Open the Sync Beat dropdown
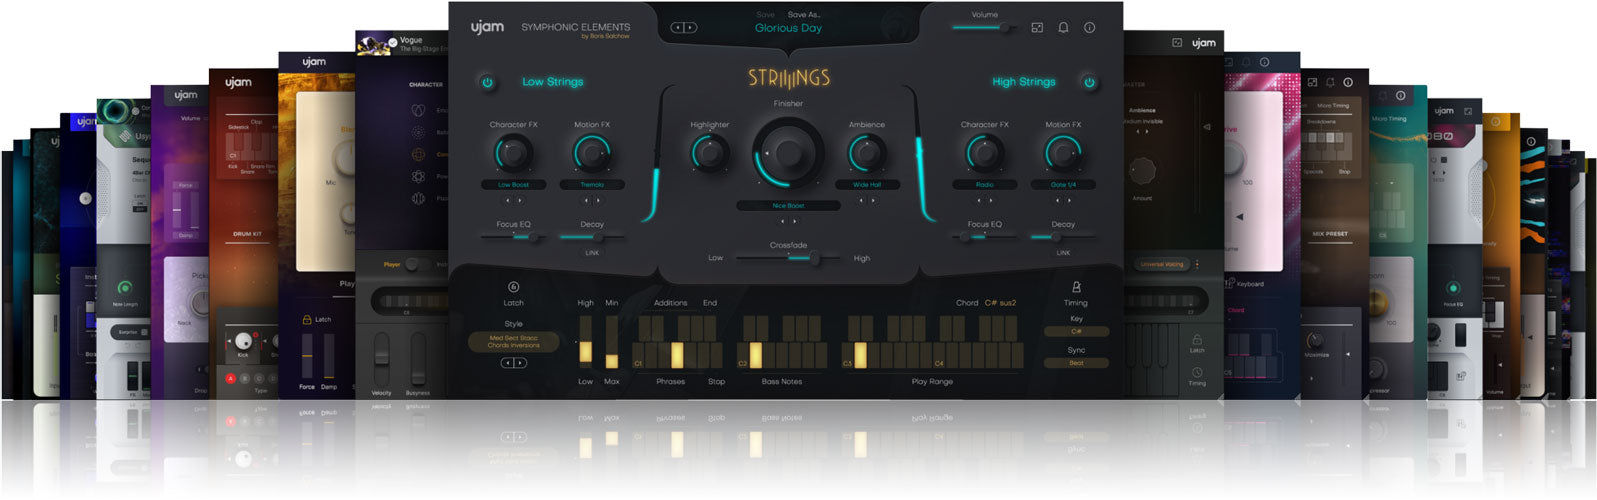Screen dimensions: 1597x500 [x=1076, y=363]
